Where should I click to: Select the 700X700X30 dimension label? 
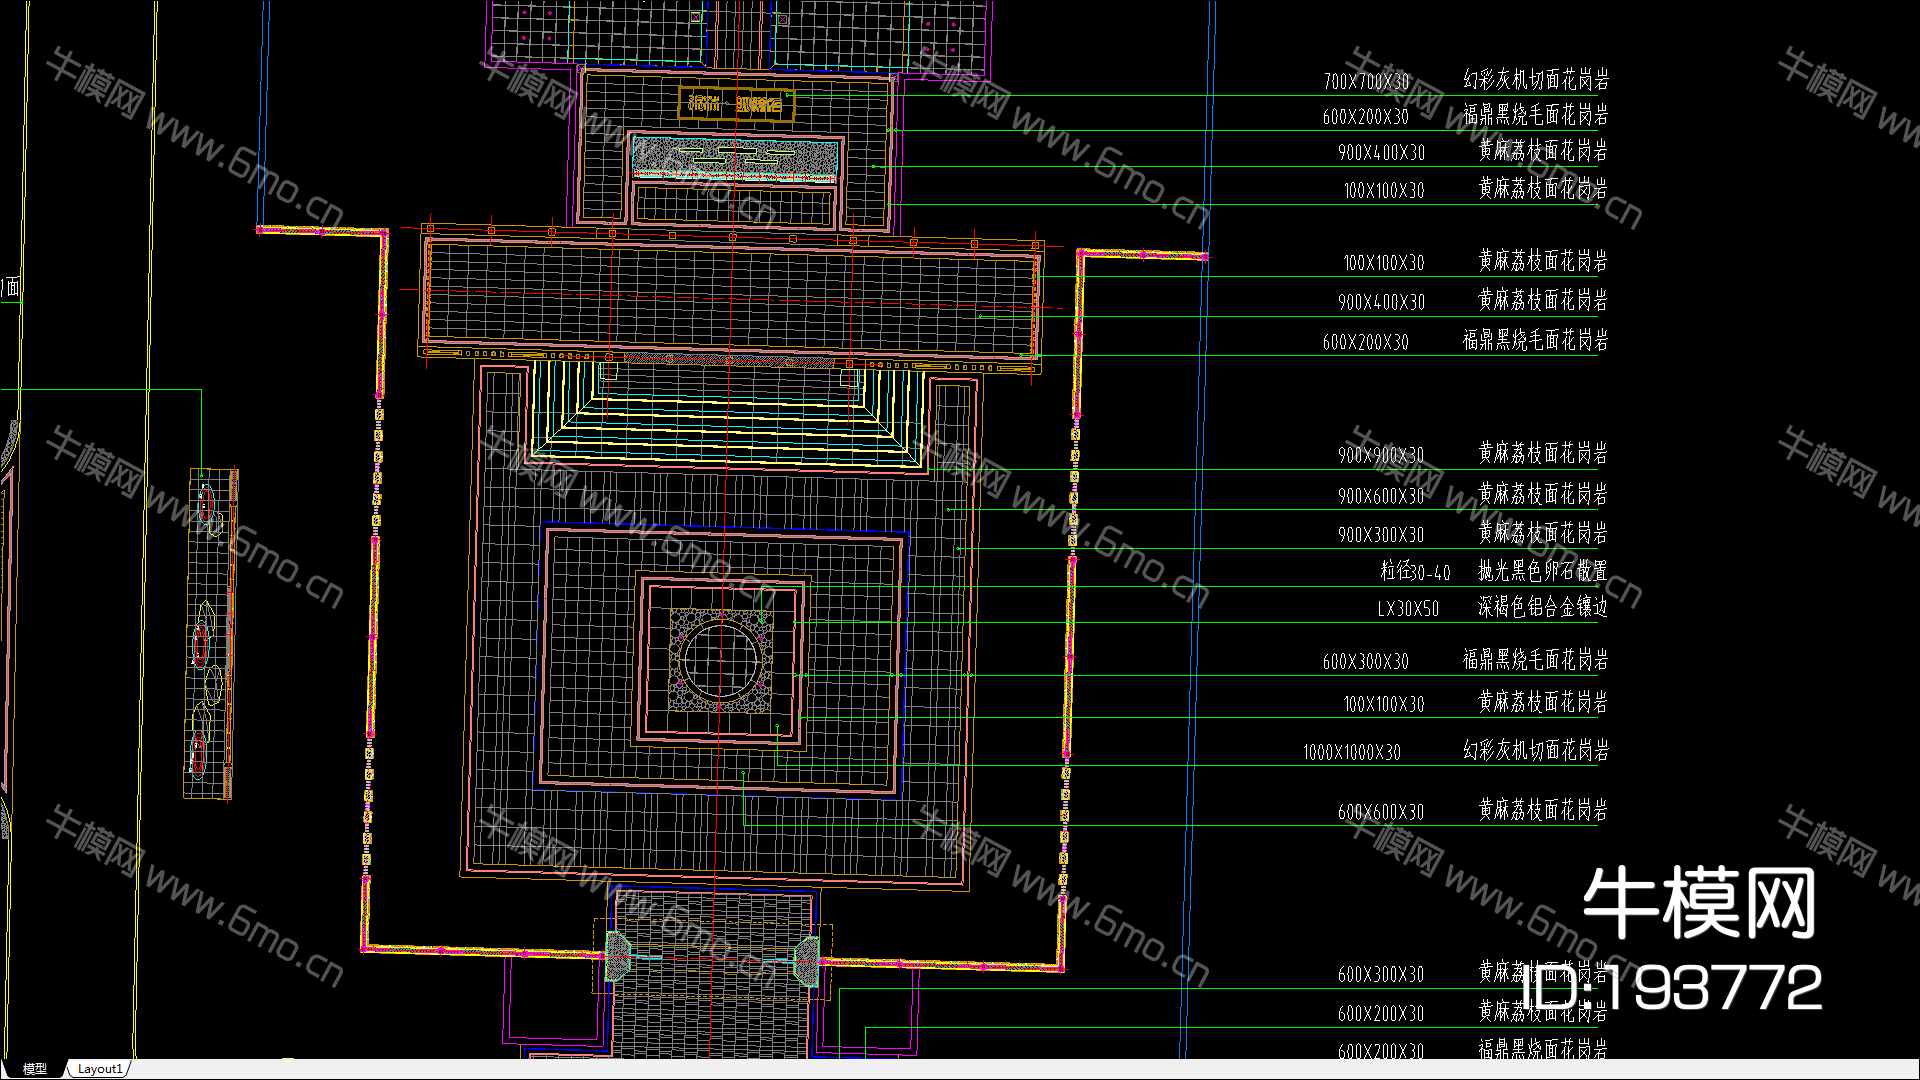pos(1366,82)
